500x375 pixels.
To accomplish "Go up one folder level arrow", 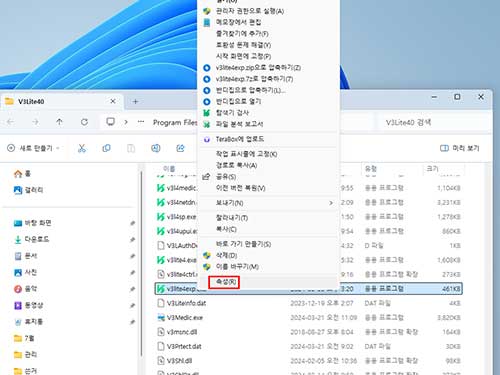I will point(59,122).
